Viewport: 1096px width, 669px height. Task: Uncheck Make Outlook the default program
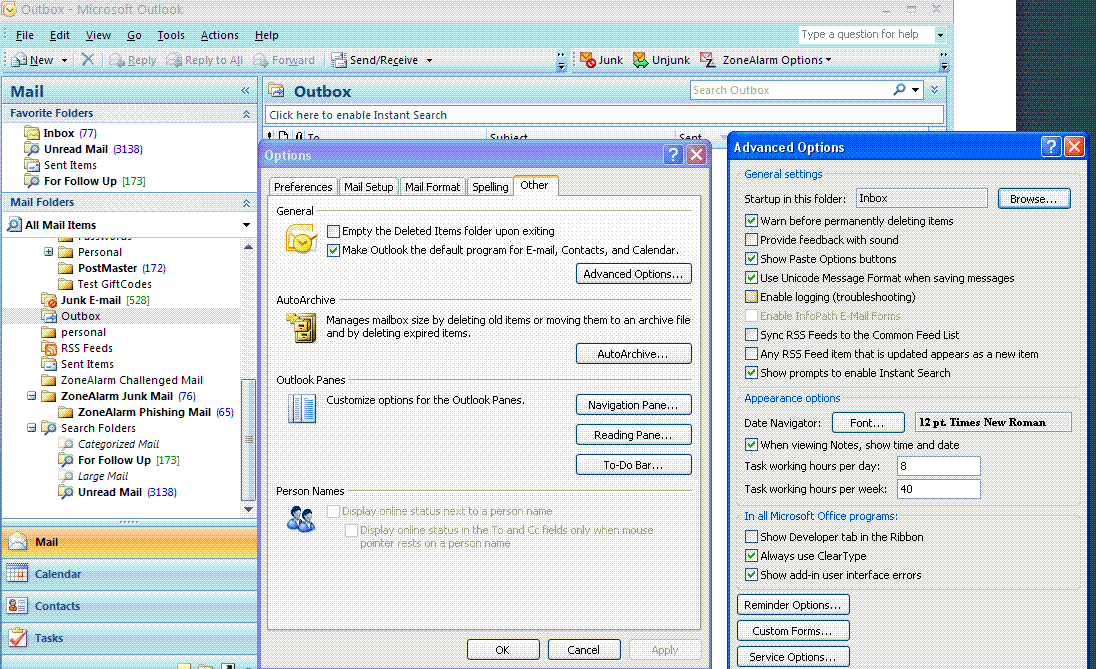tap(333, 250)
